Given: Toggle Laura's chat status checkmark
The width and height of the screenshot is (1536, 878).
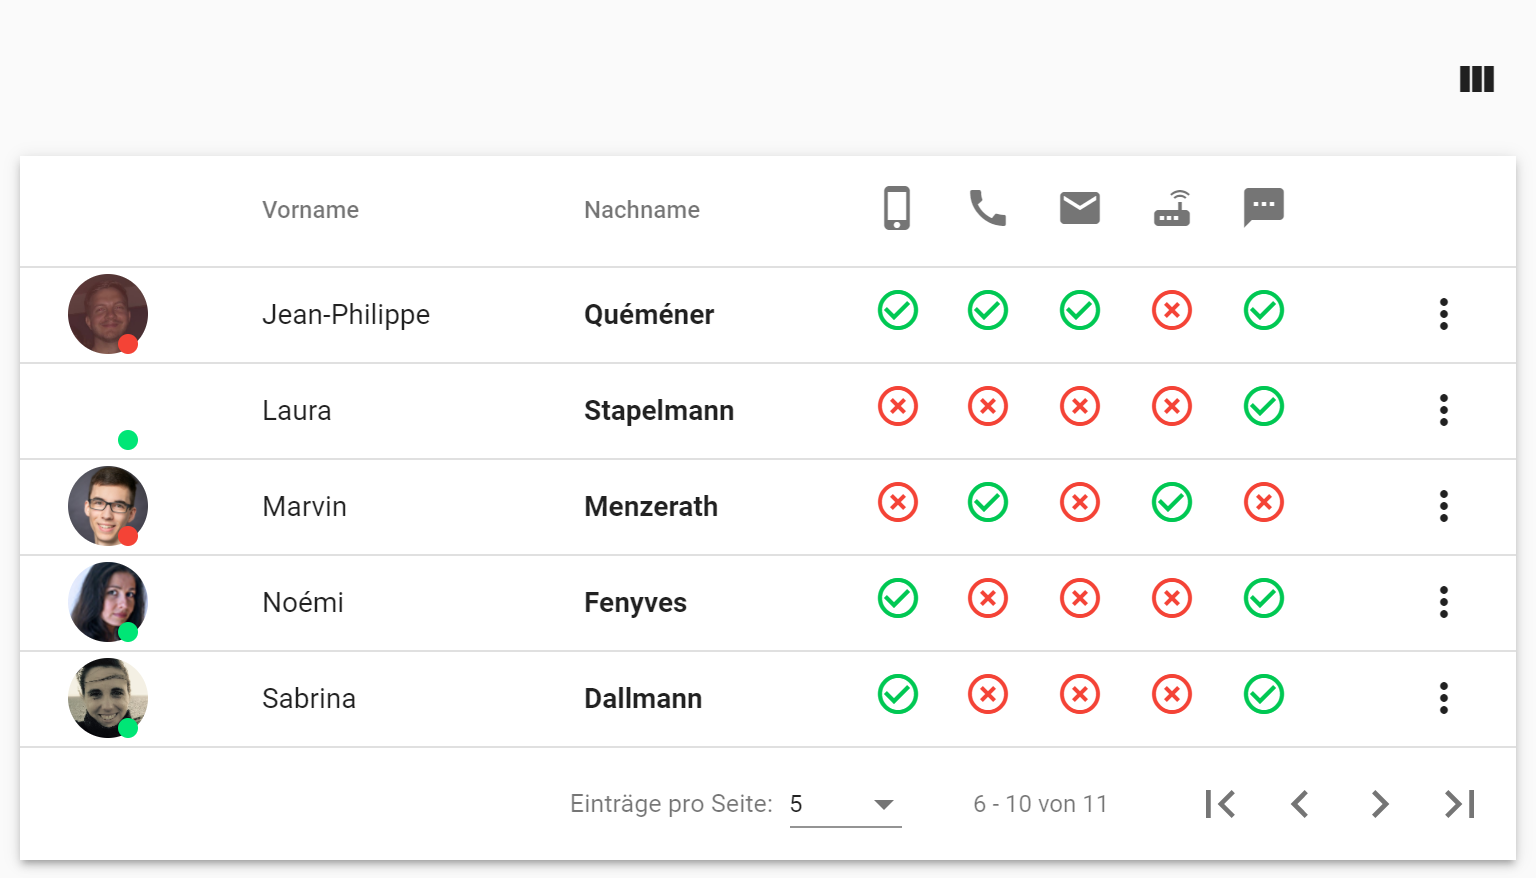Looking at the screenshot, I should click(x=1264, y=407).
